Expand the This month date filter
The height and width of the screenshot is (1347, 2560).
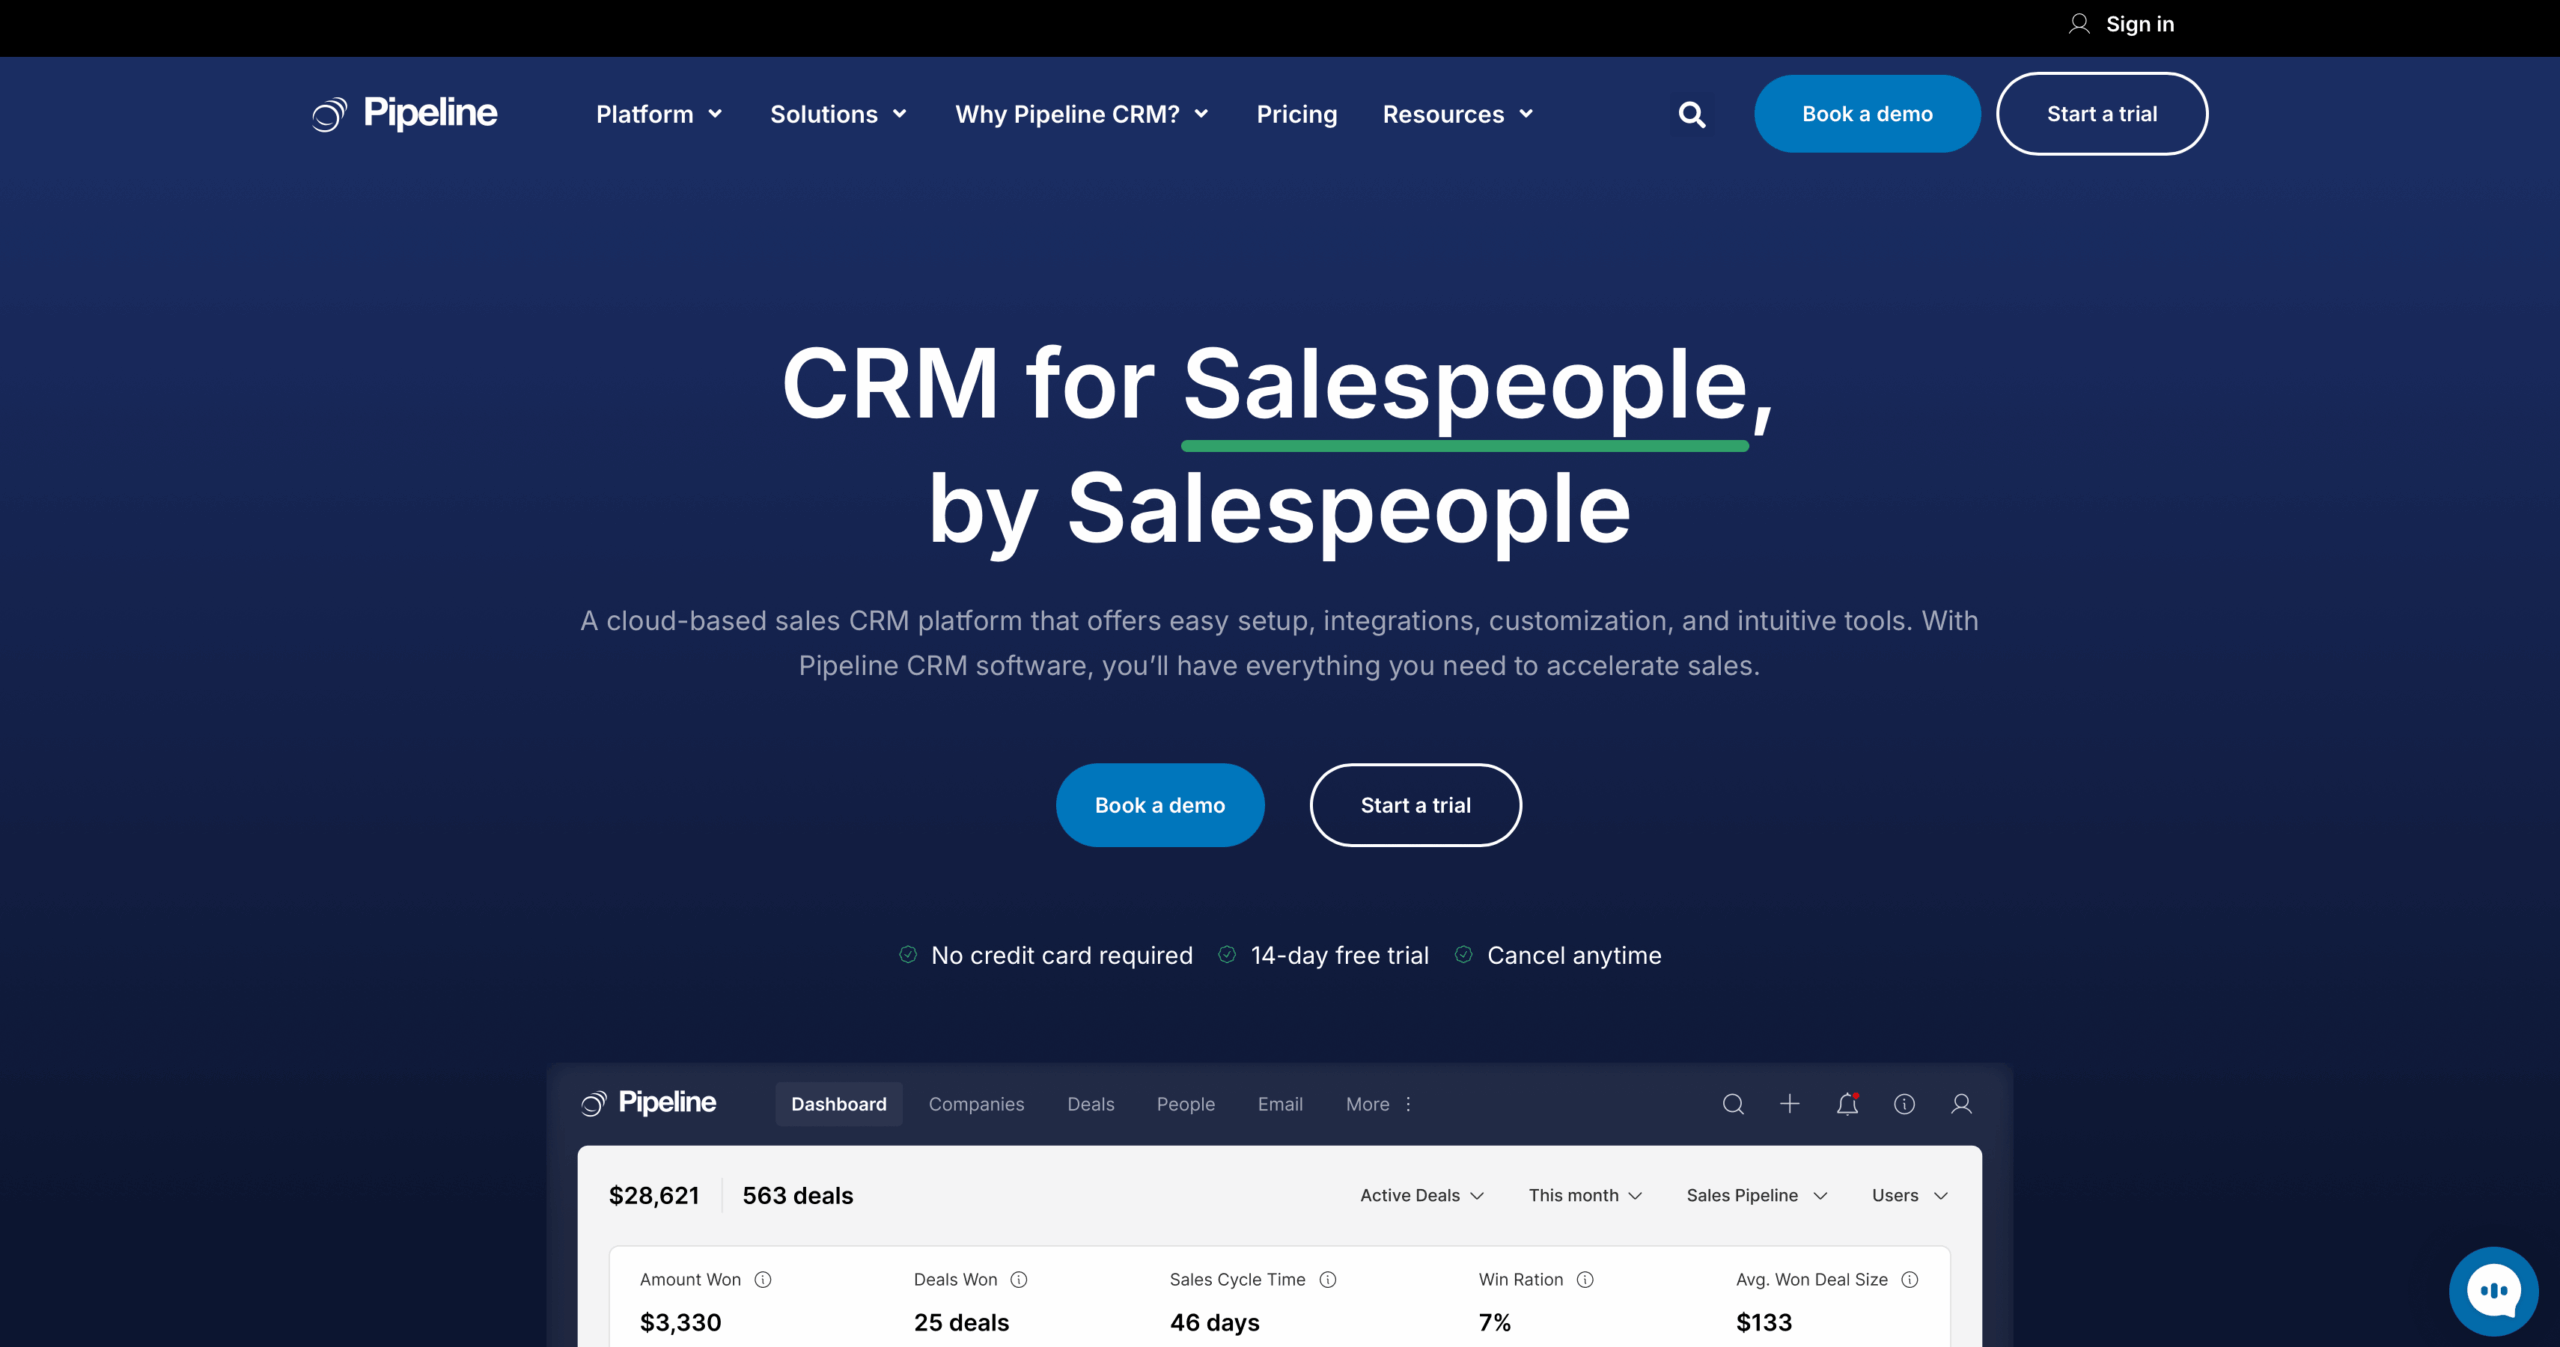(x=1584, y=1194)
